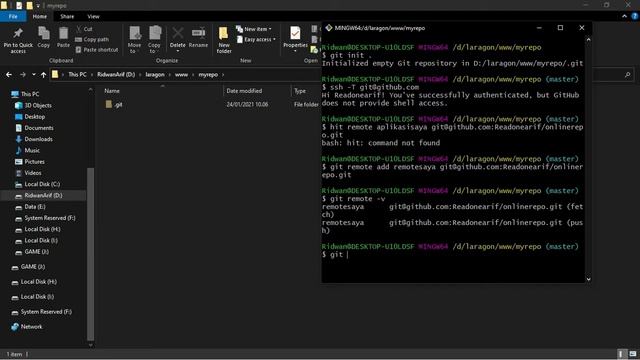
Task: Click the Explorer Help question icon
Action: [635, 16]
